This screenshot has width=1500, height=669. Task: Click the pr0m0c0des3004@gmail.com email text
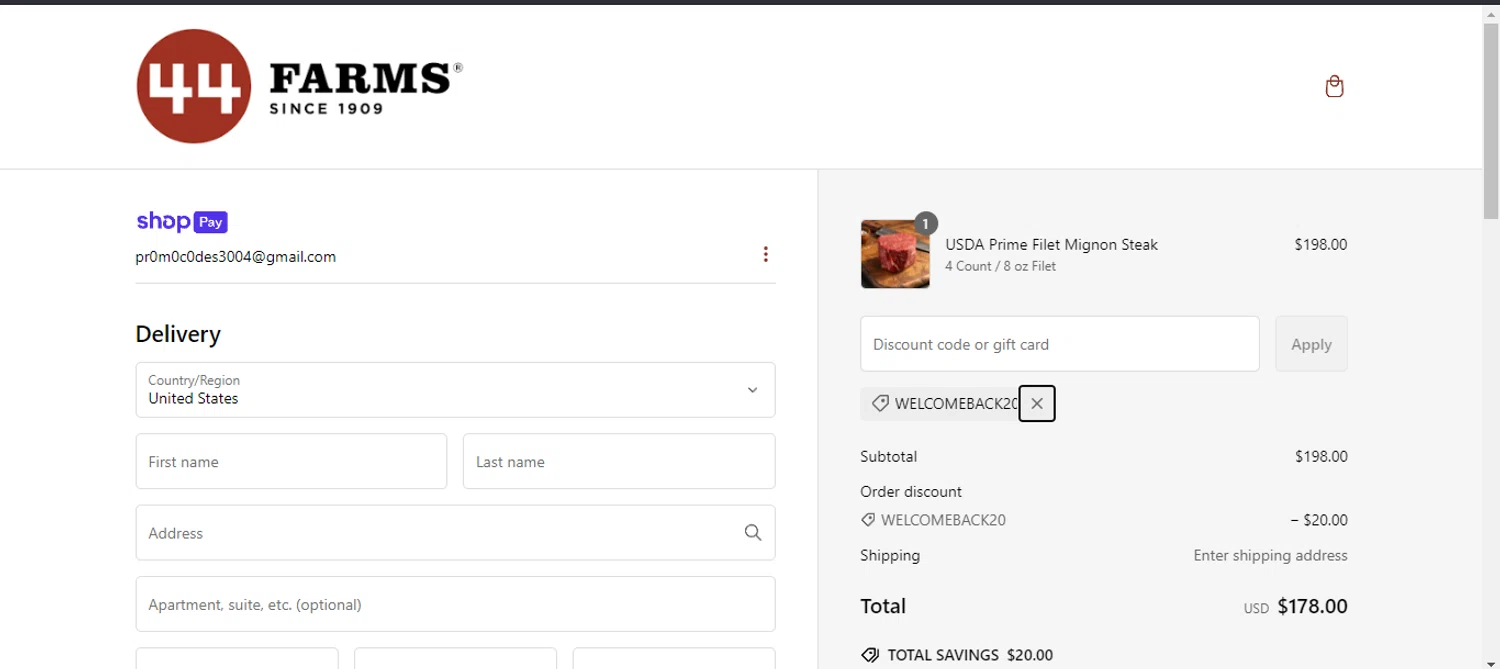pos(236,257)
